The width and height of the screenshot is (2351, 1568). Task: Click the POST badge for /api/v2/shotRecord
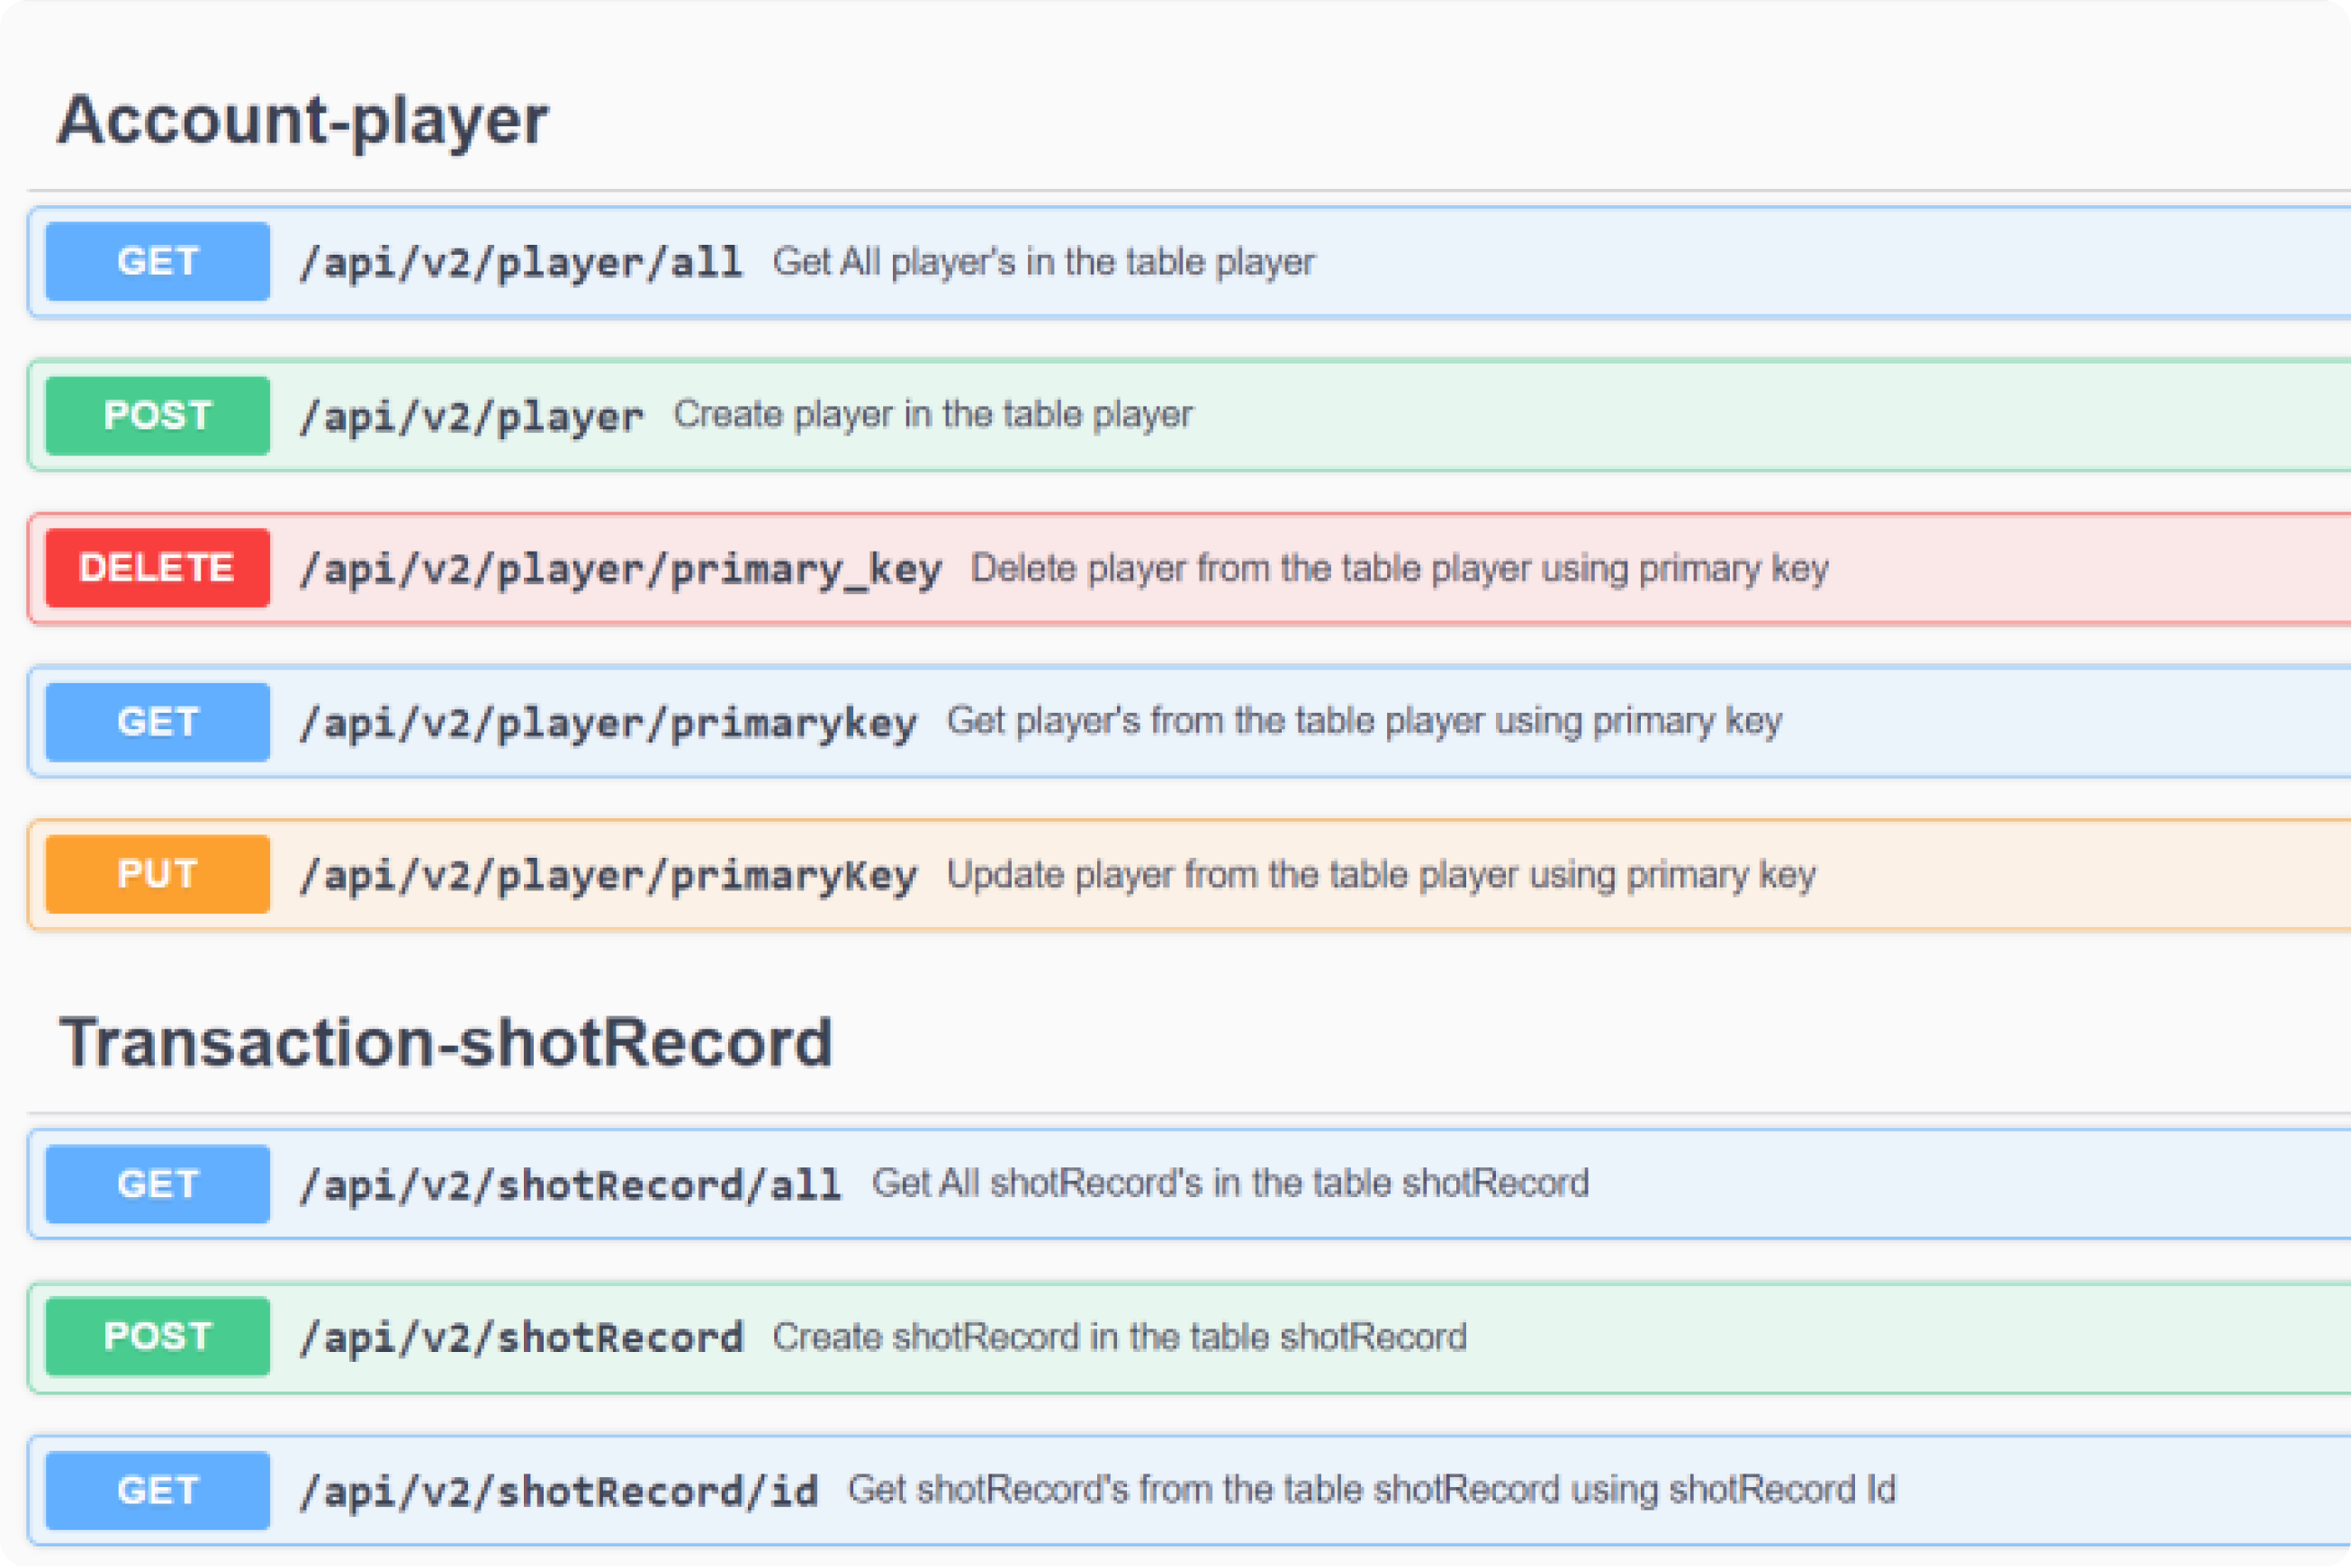[158, 1337]
